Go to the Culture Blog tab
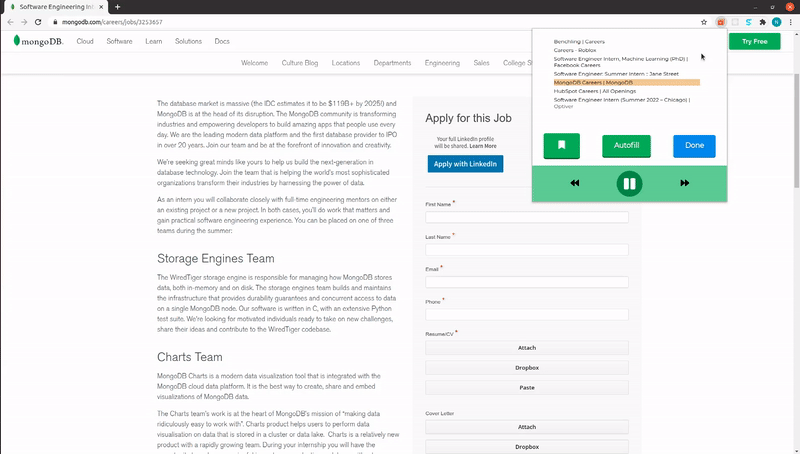This screenshot has height=454, width=800. 299,63
